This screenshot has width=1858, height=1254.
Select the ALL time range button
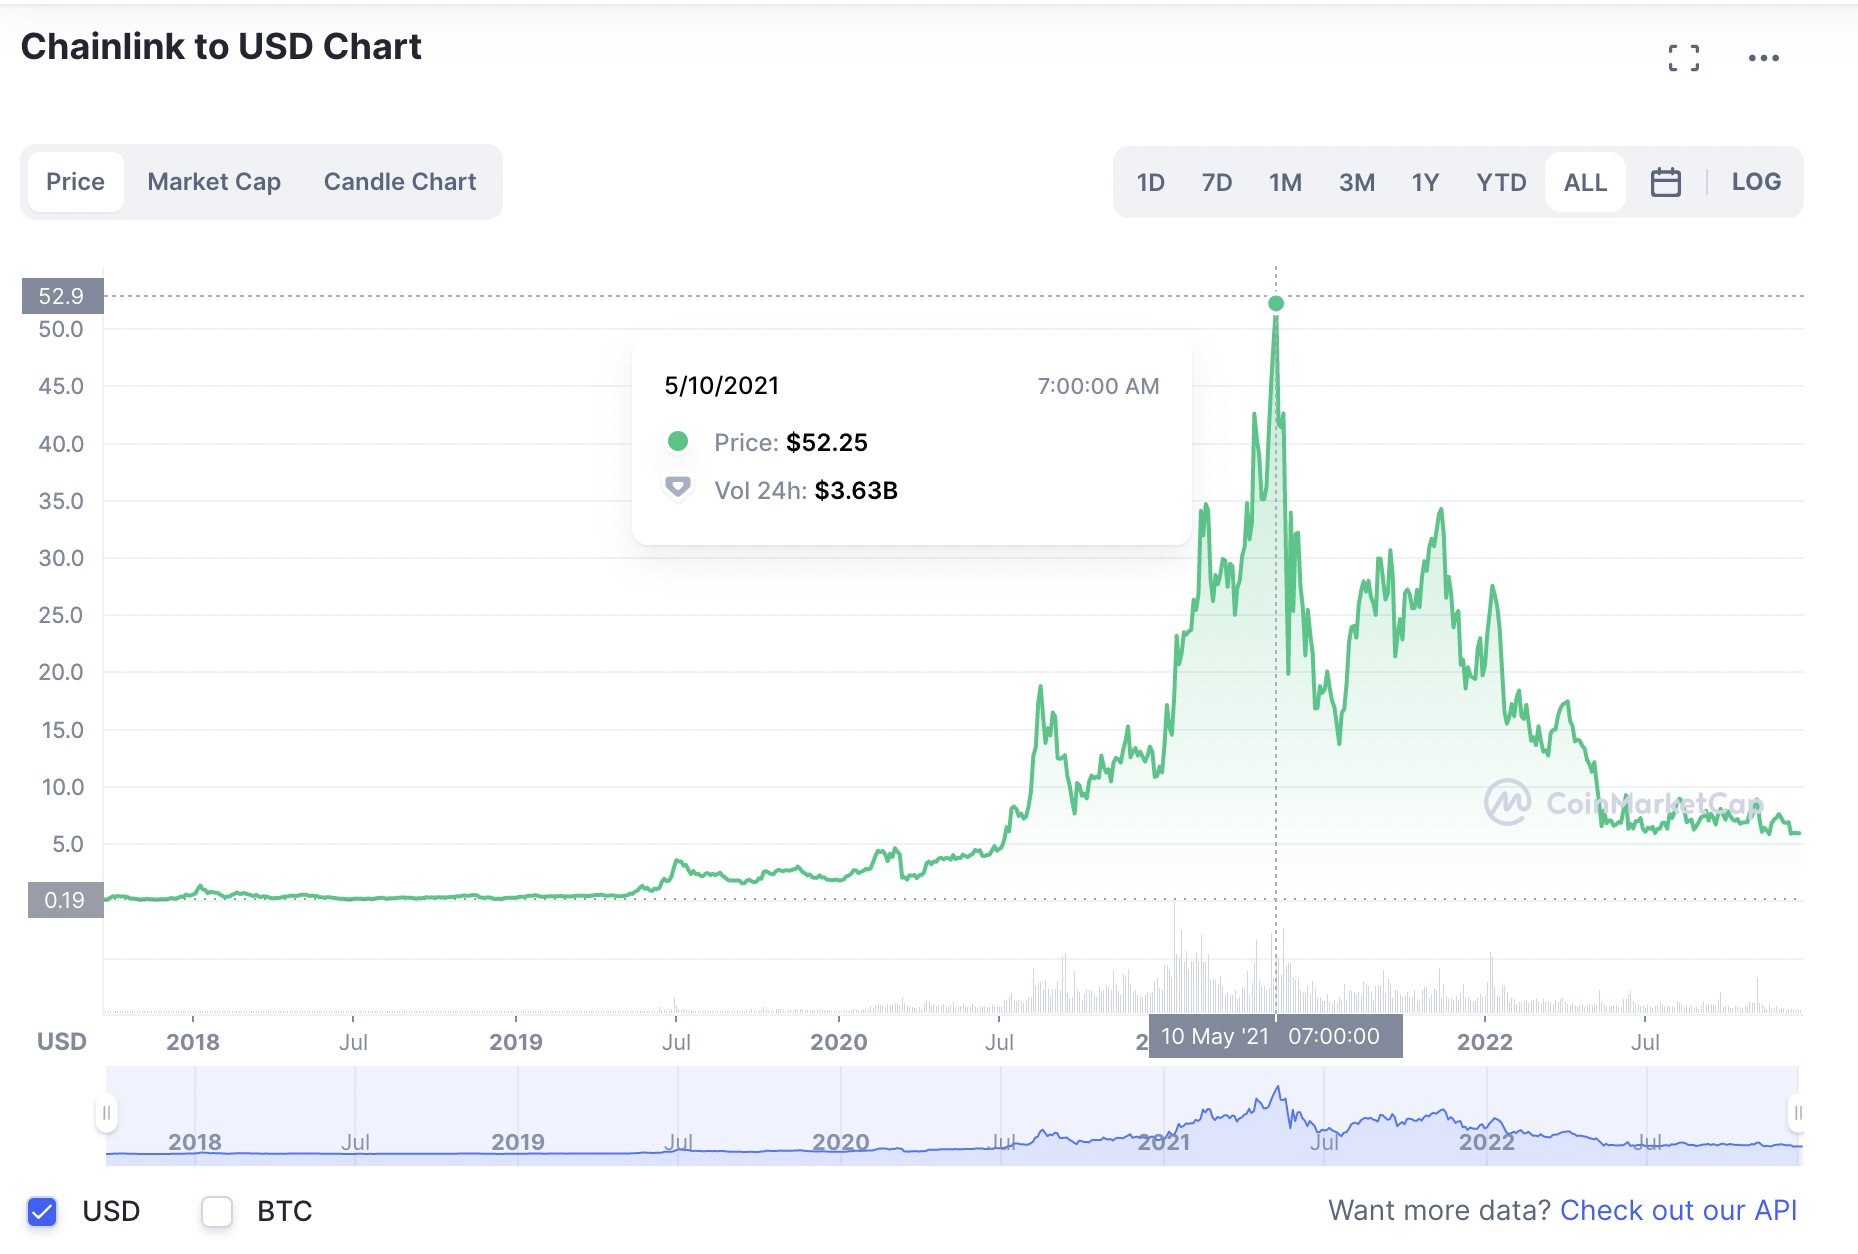coord(1585,181)
